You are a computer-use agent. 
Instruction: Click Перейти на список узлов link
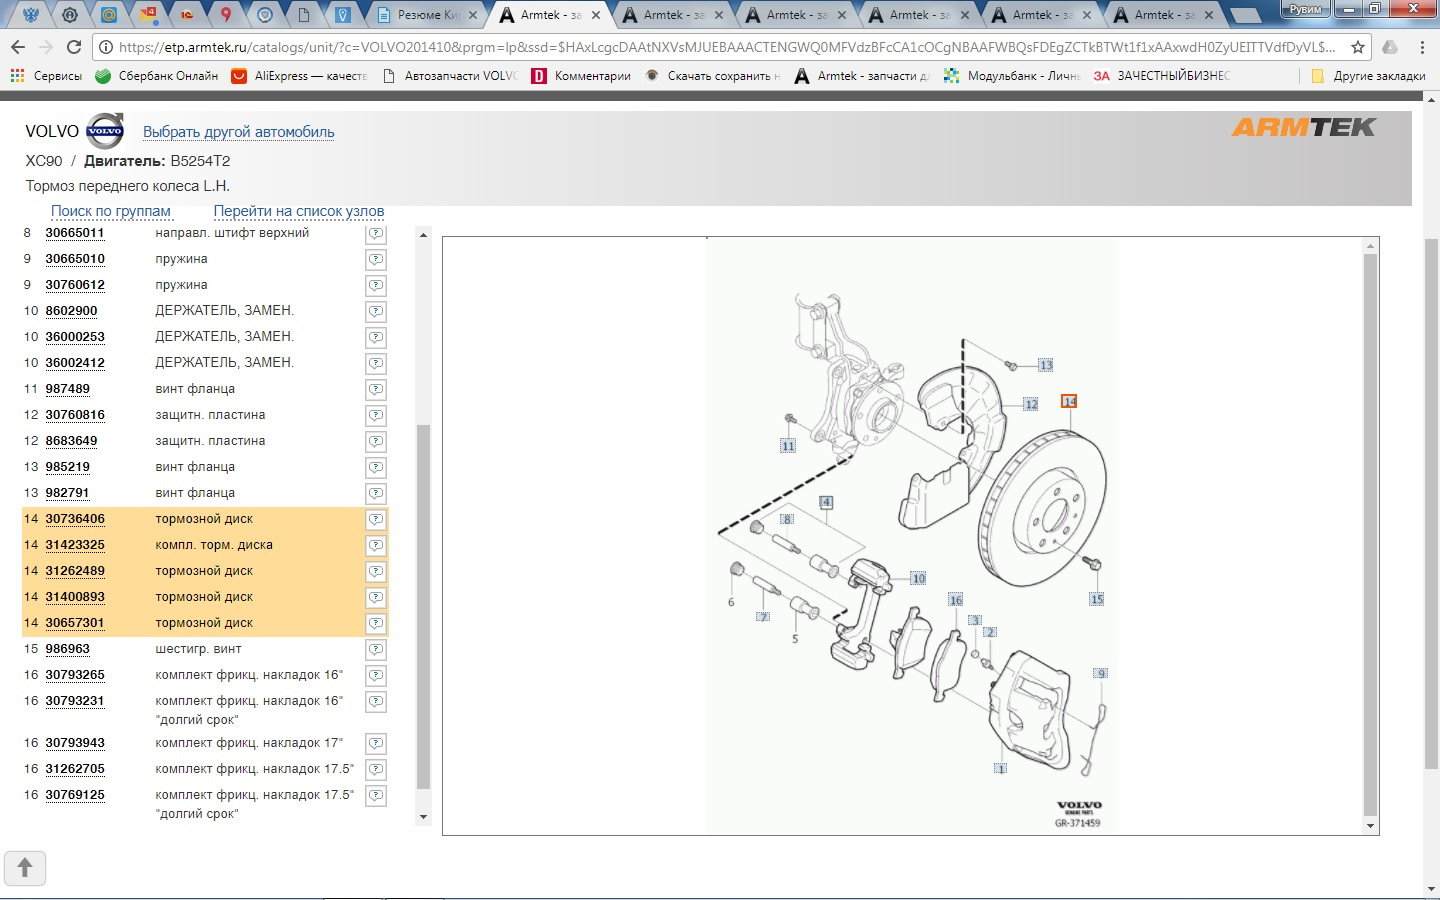[x=299, y=211]
